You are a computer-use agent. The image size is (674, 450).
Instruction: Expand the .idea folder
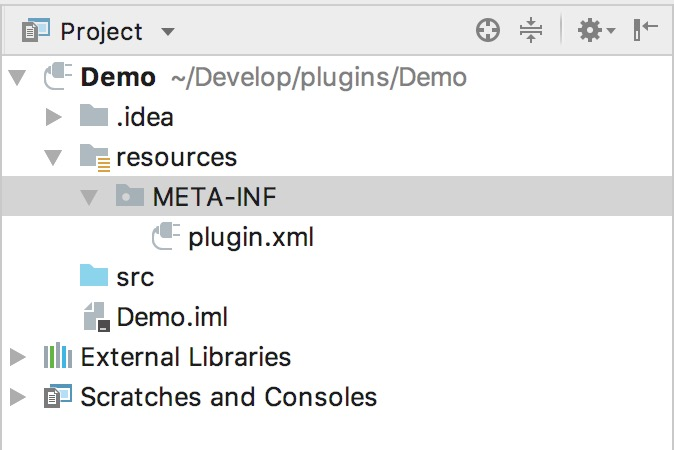click(53, 117)
